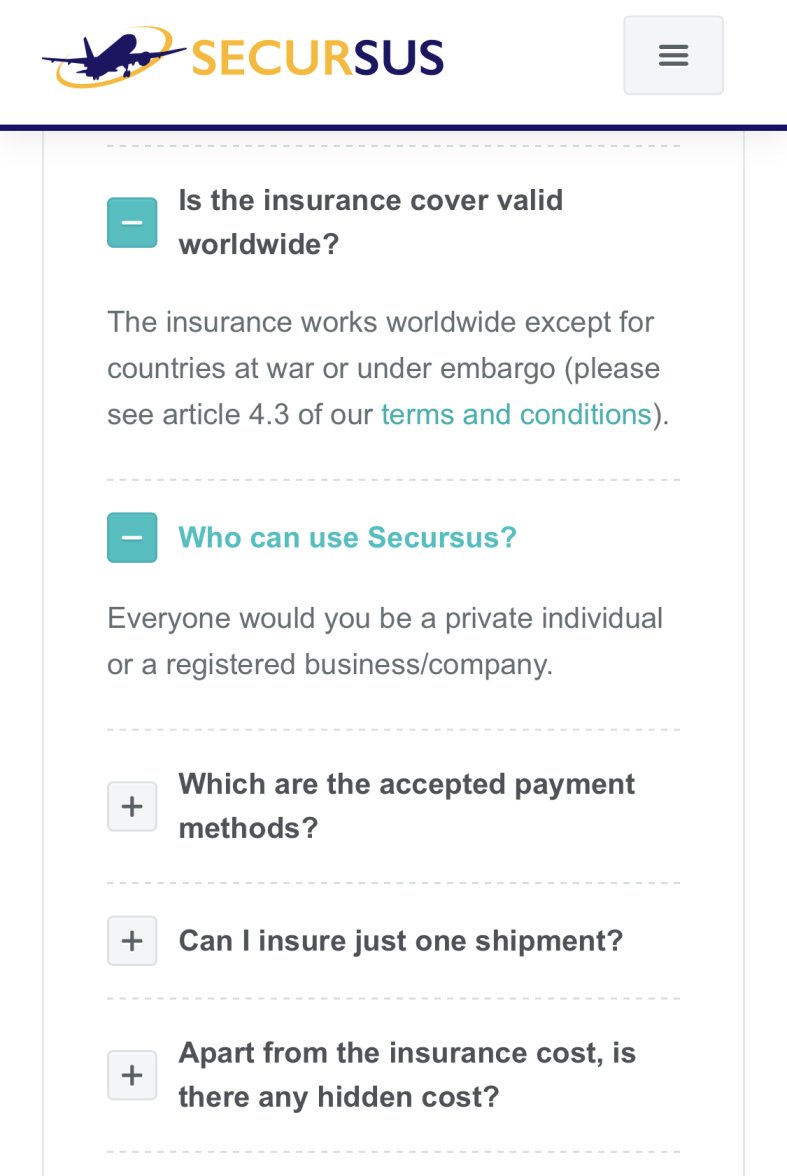787x1176 pixels.
Task: Expand the hidden cost question plus icon
Action: tap(132, 1075)
